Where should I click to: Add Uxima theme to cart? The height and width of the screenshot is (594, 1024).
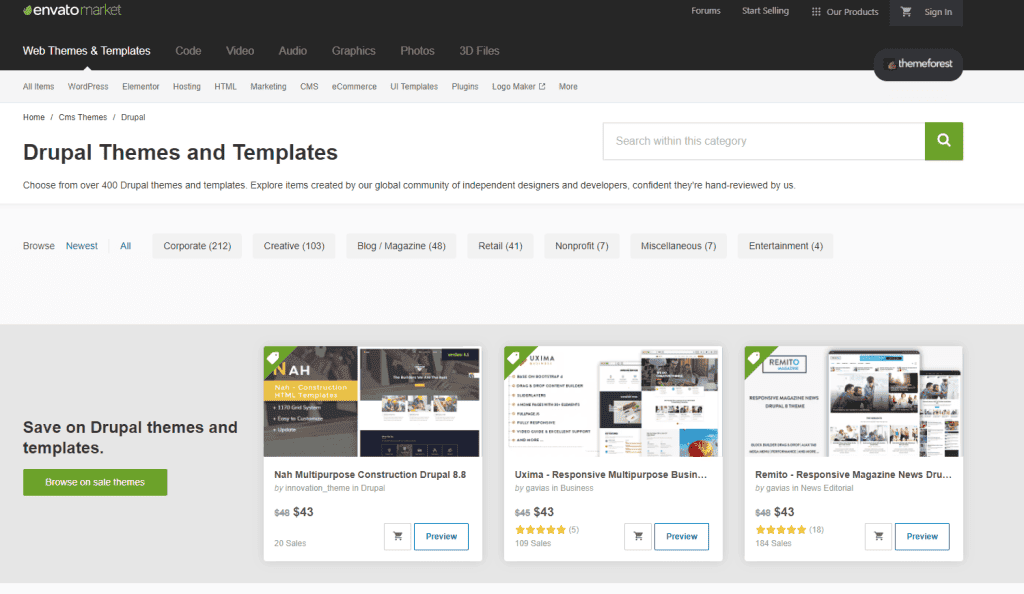(x=638, y=537)
